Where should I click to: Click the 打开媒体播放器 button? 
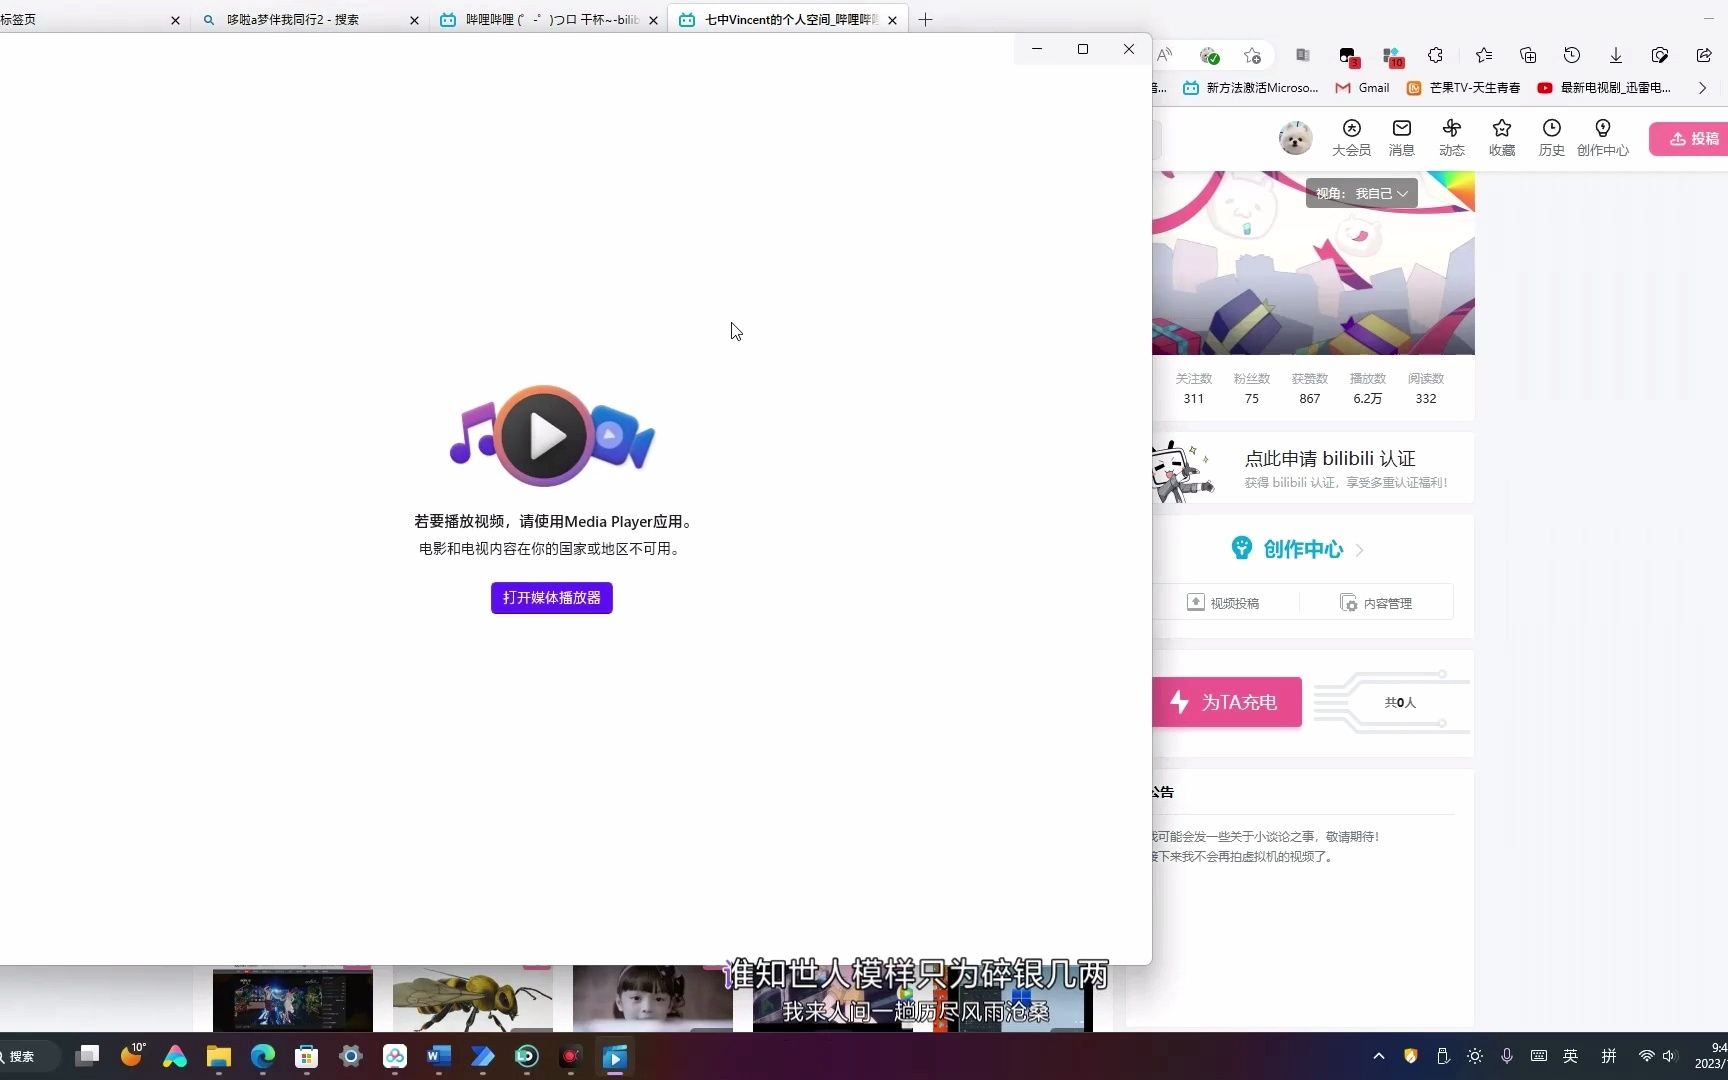click(551, 598)
